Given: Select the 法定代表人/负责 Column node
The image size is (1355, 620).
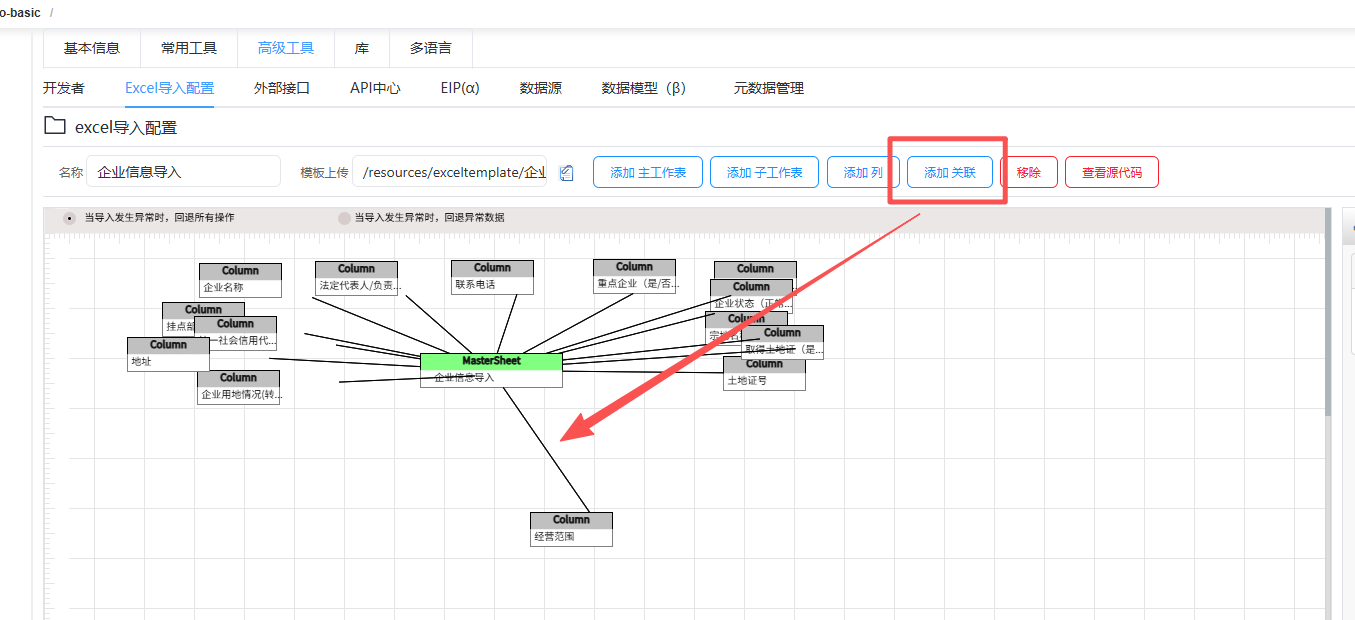Looking at the screenshot, I should point(356,278).
